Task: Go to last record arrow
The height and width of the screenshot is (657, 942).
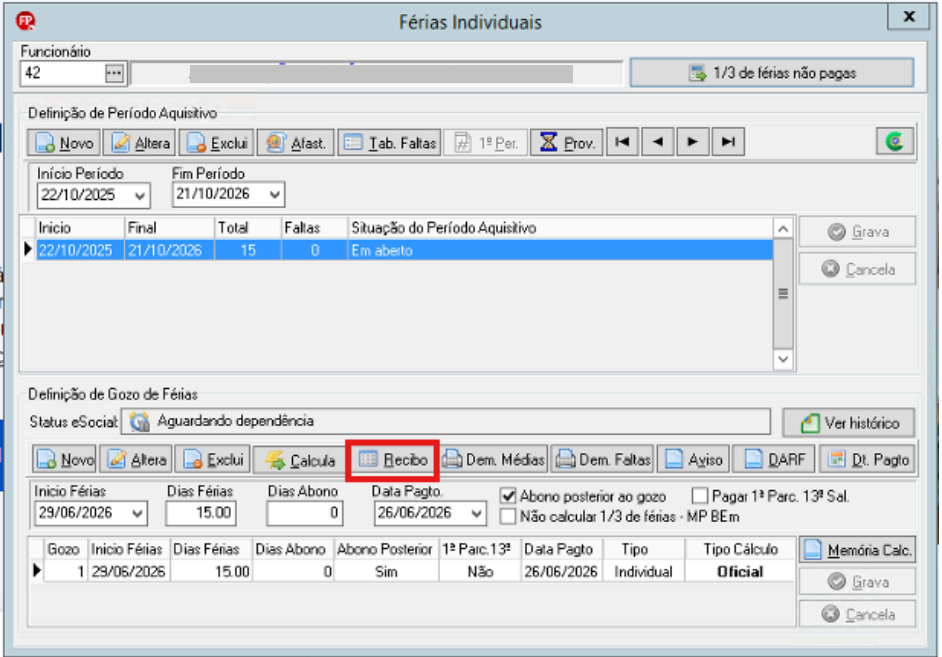Action: pos(728,142)
